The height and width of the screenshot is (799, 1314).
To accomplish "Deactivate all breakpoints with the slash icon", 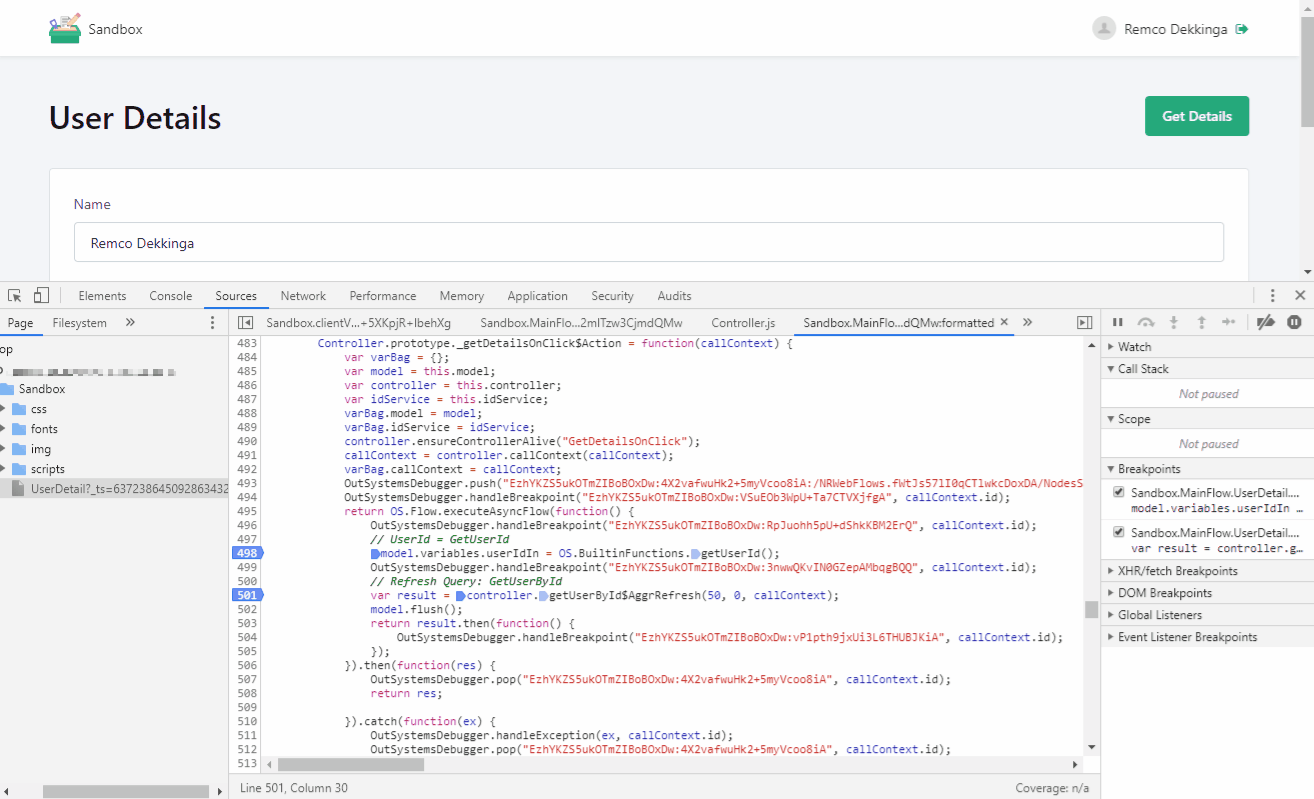I will (x=1265, y=322).
